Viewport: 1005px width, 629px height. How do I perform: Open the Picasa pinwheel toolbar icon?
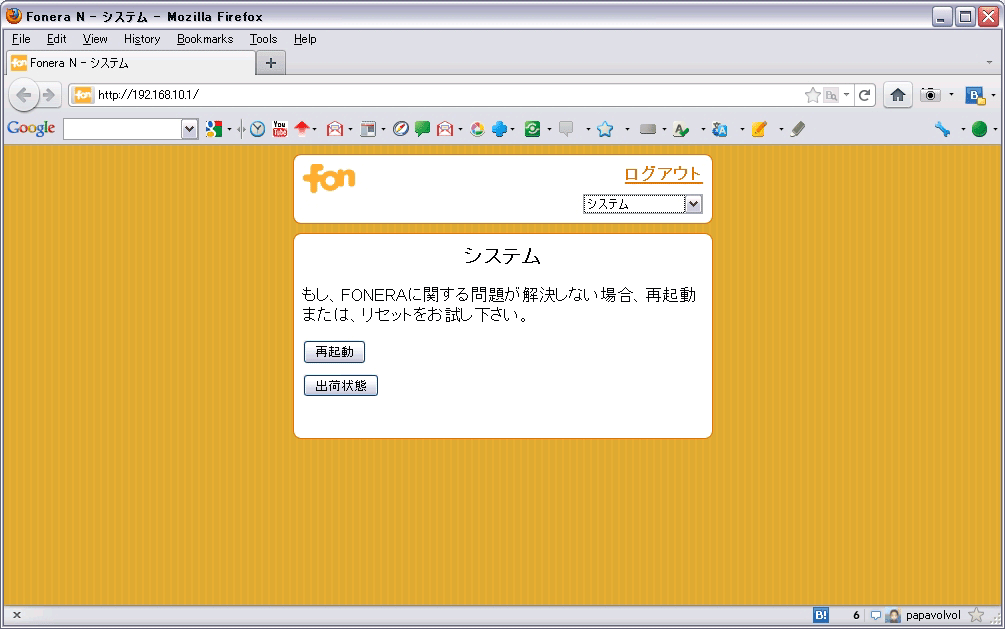point(477,129)
